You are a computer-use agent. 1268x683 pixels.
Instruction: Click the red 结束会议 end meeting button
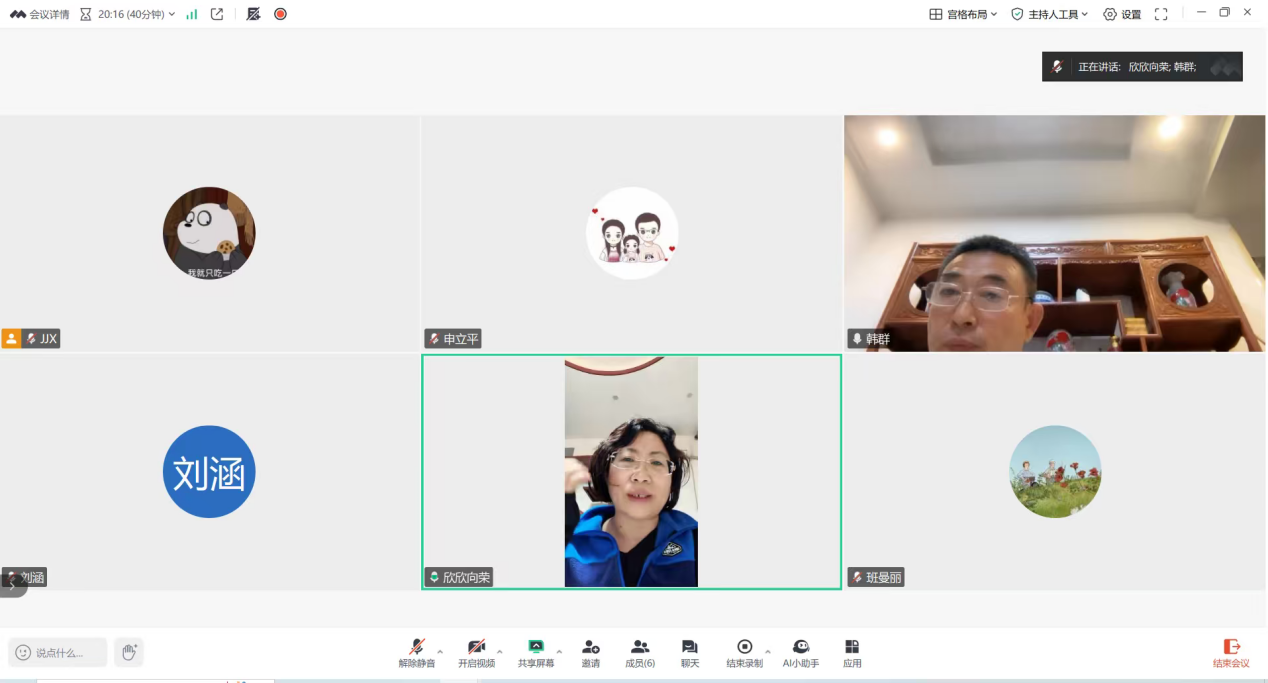[1231, 653]
